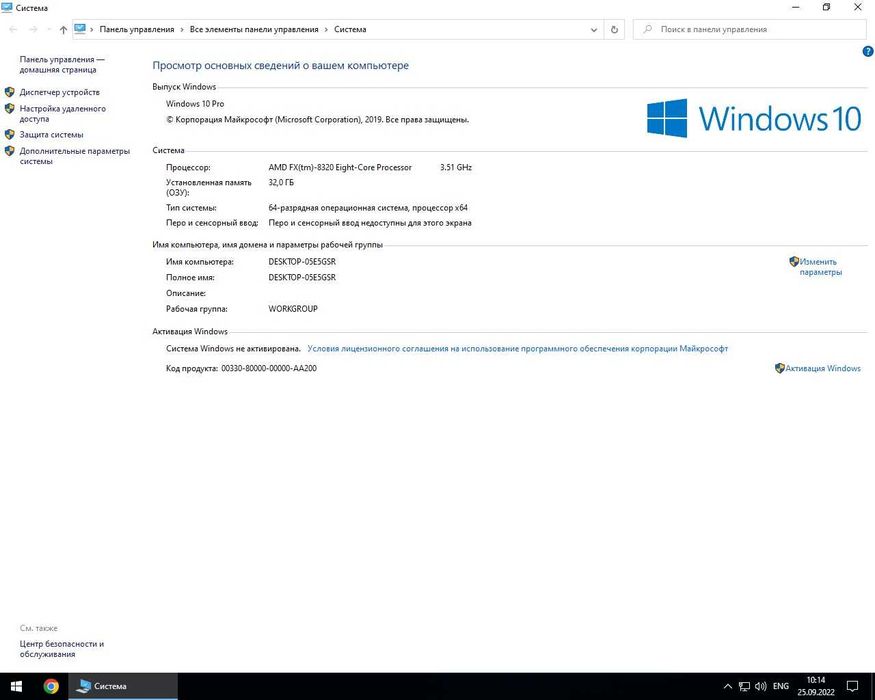
Task: Open 'Центр безопасности и обслуживания'
Action: click(x=61, y=649)
